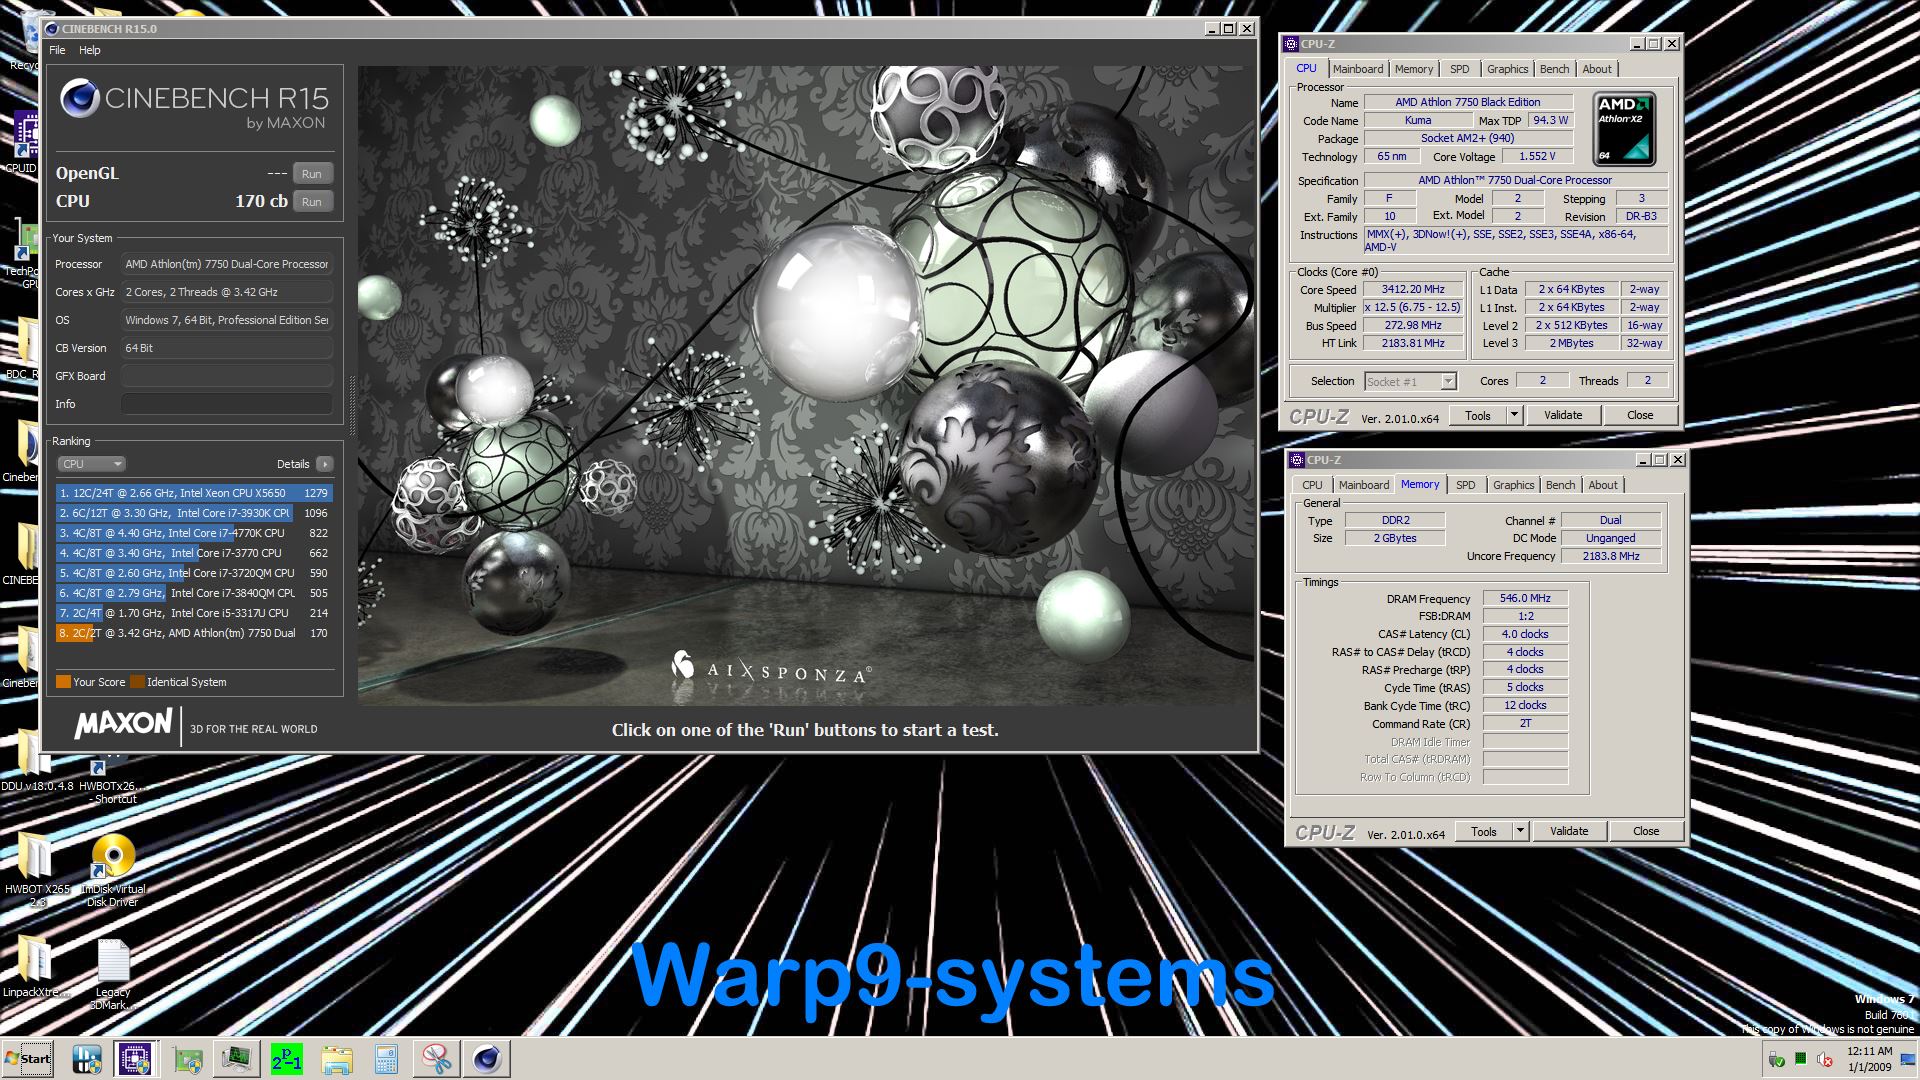Click taskbar clock showing 12:11 AM
The width and height of the screenshot is (1920, 1080).
1869,1059
